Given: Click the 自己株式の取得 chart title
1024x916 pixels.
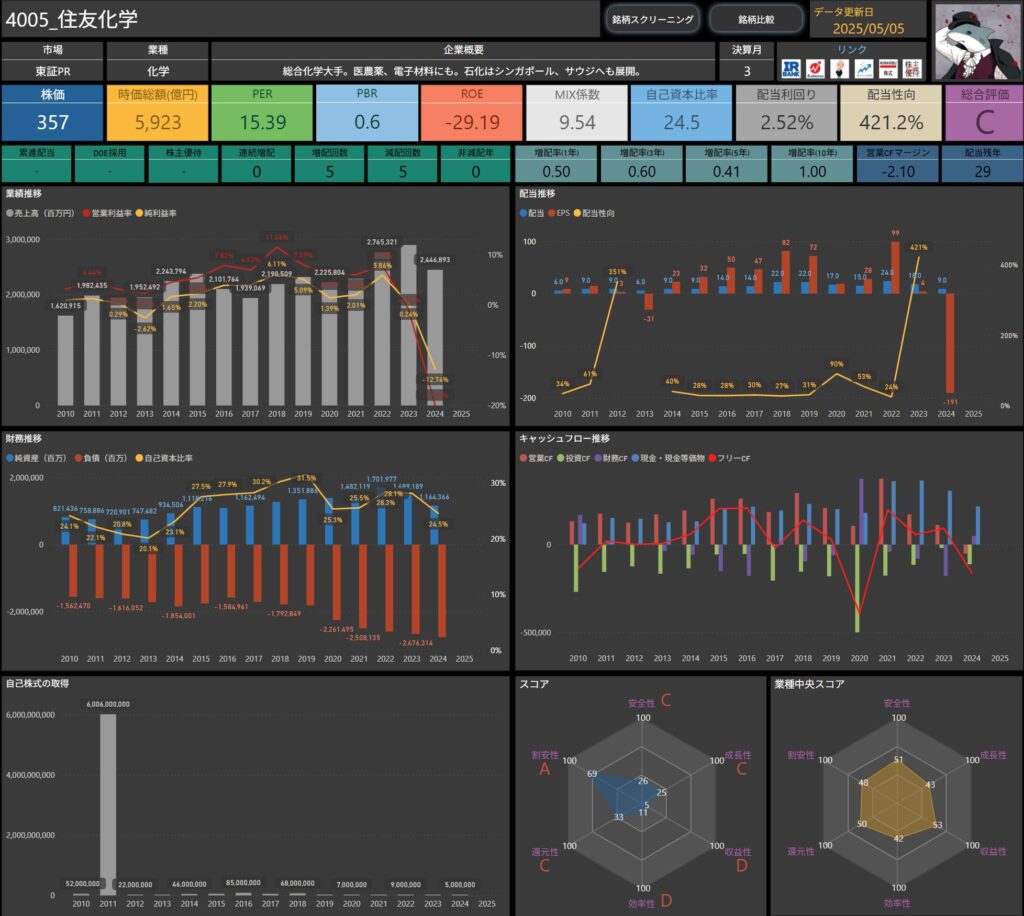Looking at the screenshot, I should [x=37, y=684].
